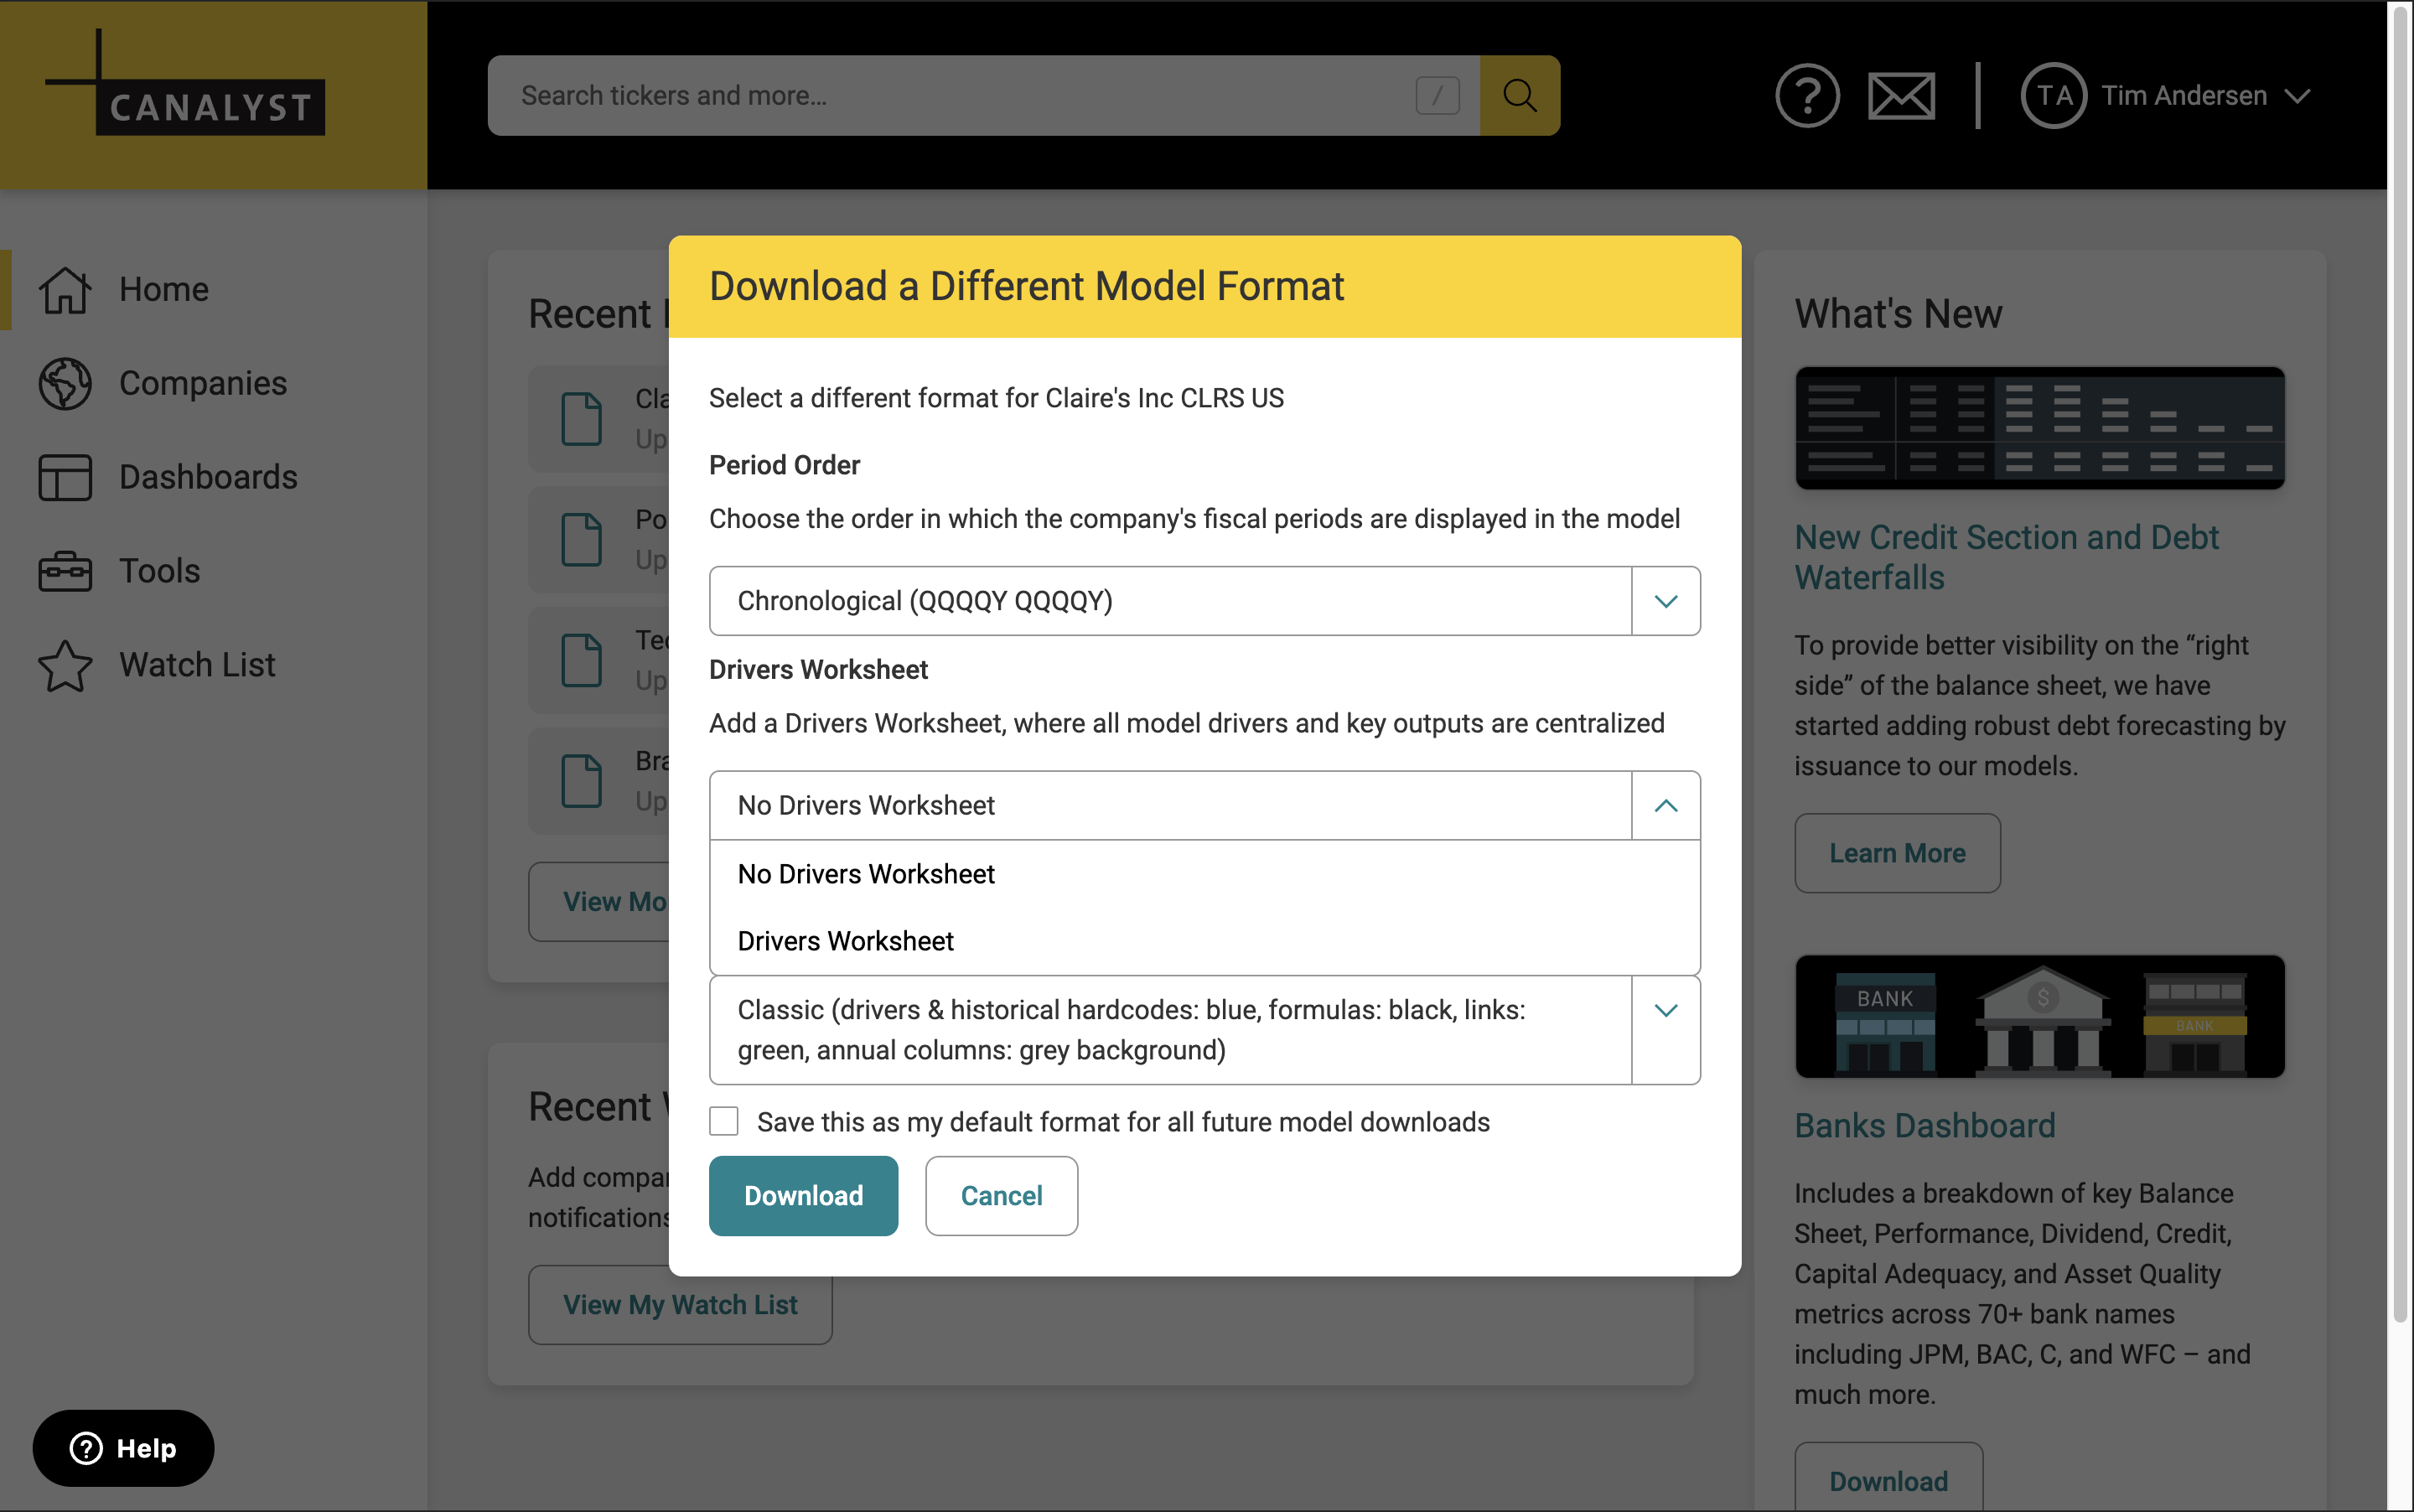Click inside the 'Search tickers and more' field
The height and width of the screenshot is (1512, 2414).
pyautogui.click(x=950, y=95)
